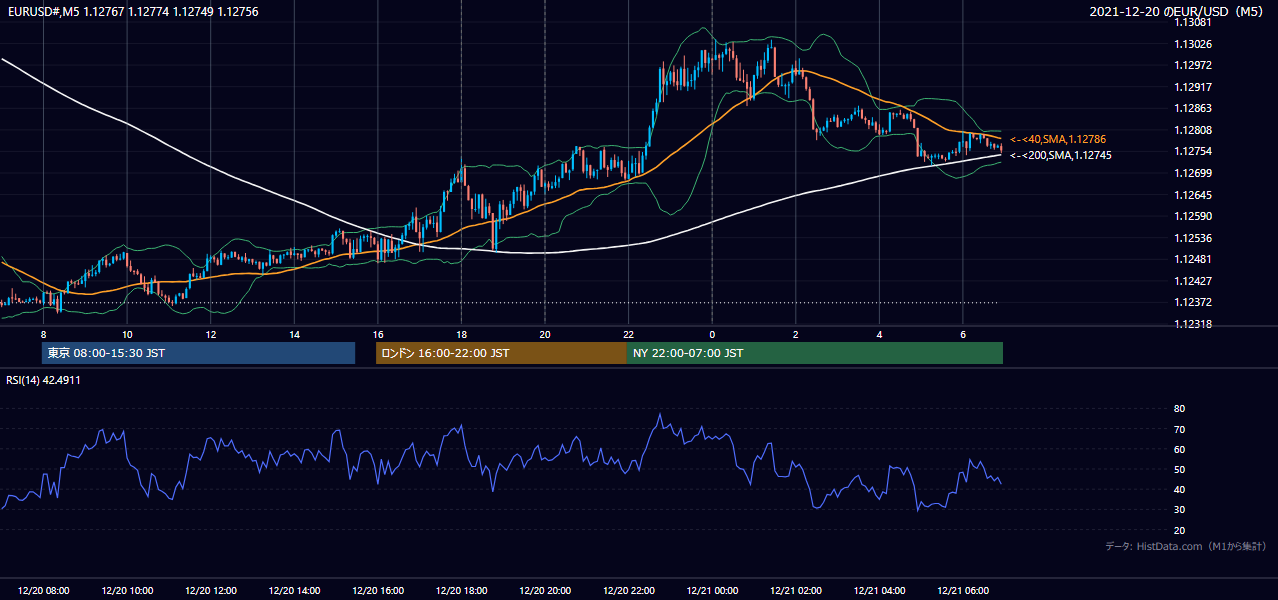1278x600 pixels.
Task: Select the NY 22:00-07:00 JST session bar
Action: click(x=815, y=353)
